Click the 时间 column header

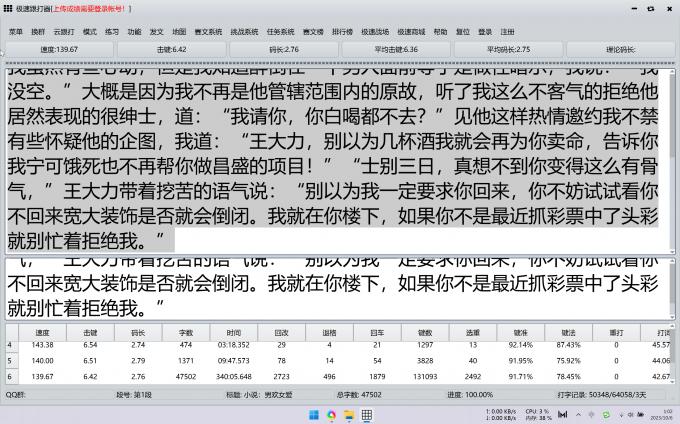click(x=234, y=333)
